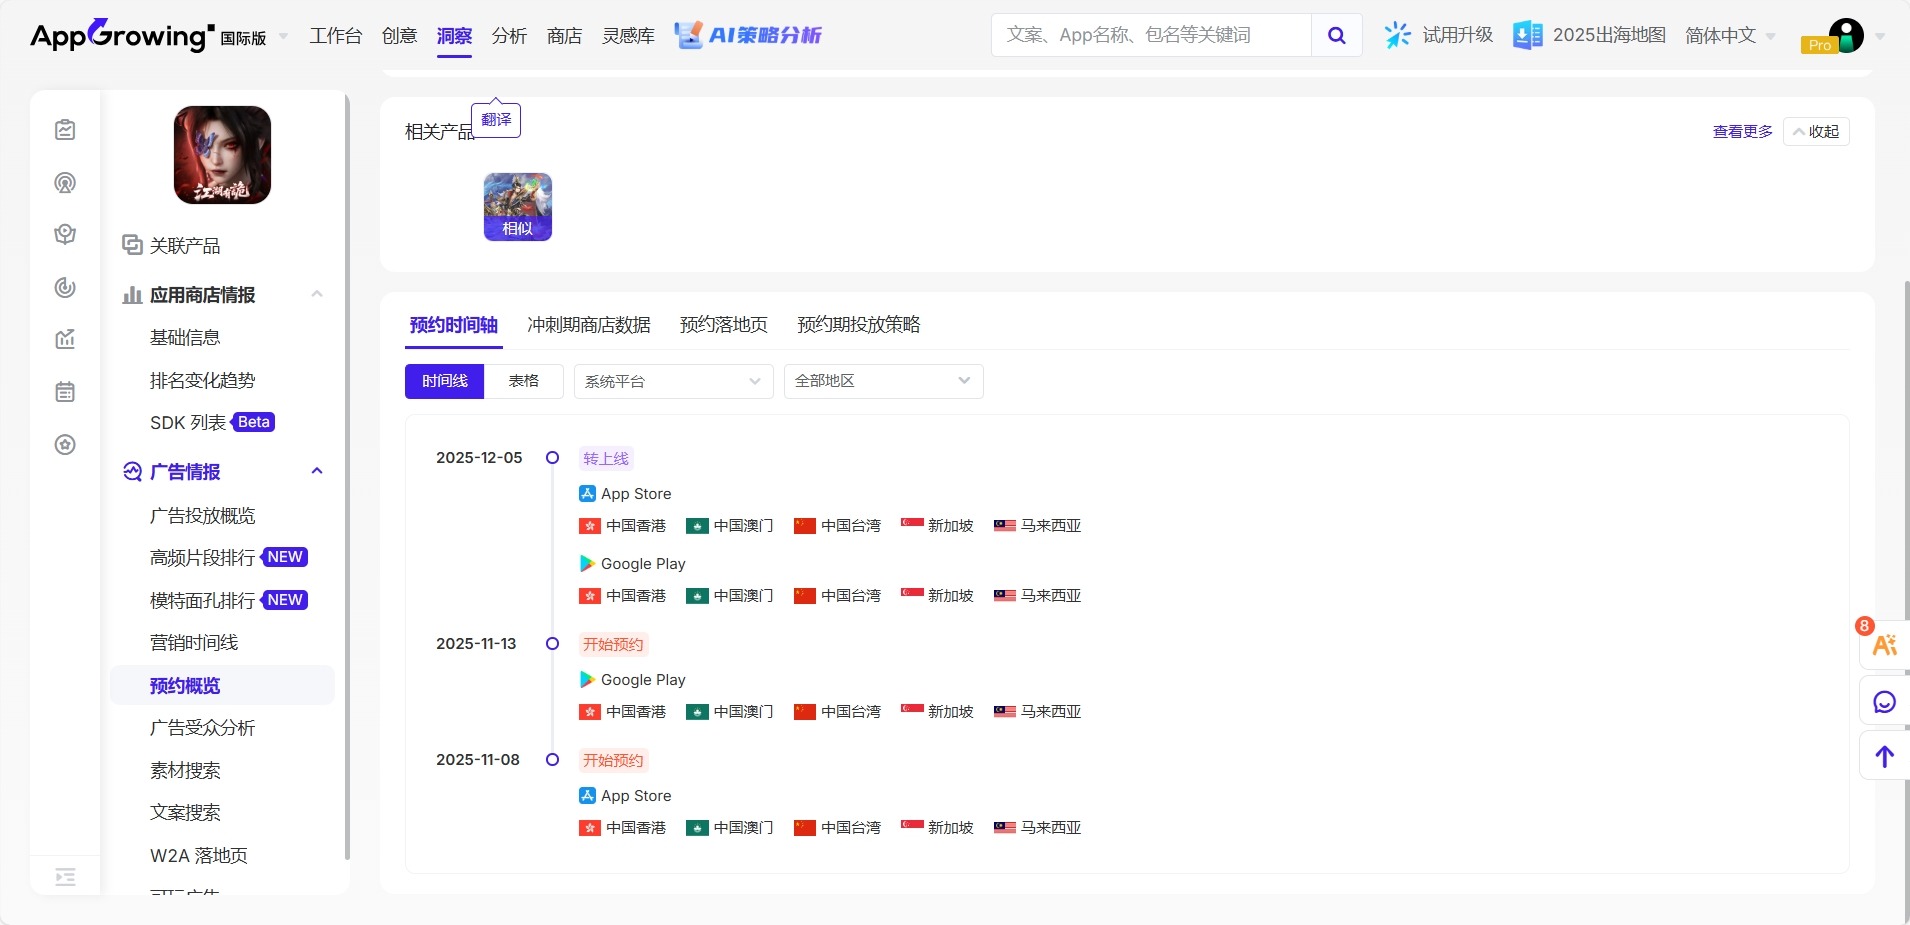
Task: Open the 2025出海地图 map icon
Action: [x=1527, y=36]
